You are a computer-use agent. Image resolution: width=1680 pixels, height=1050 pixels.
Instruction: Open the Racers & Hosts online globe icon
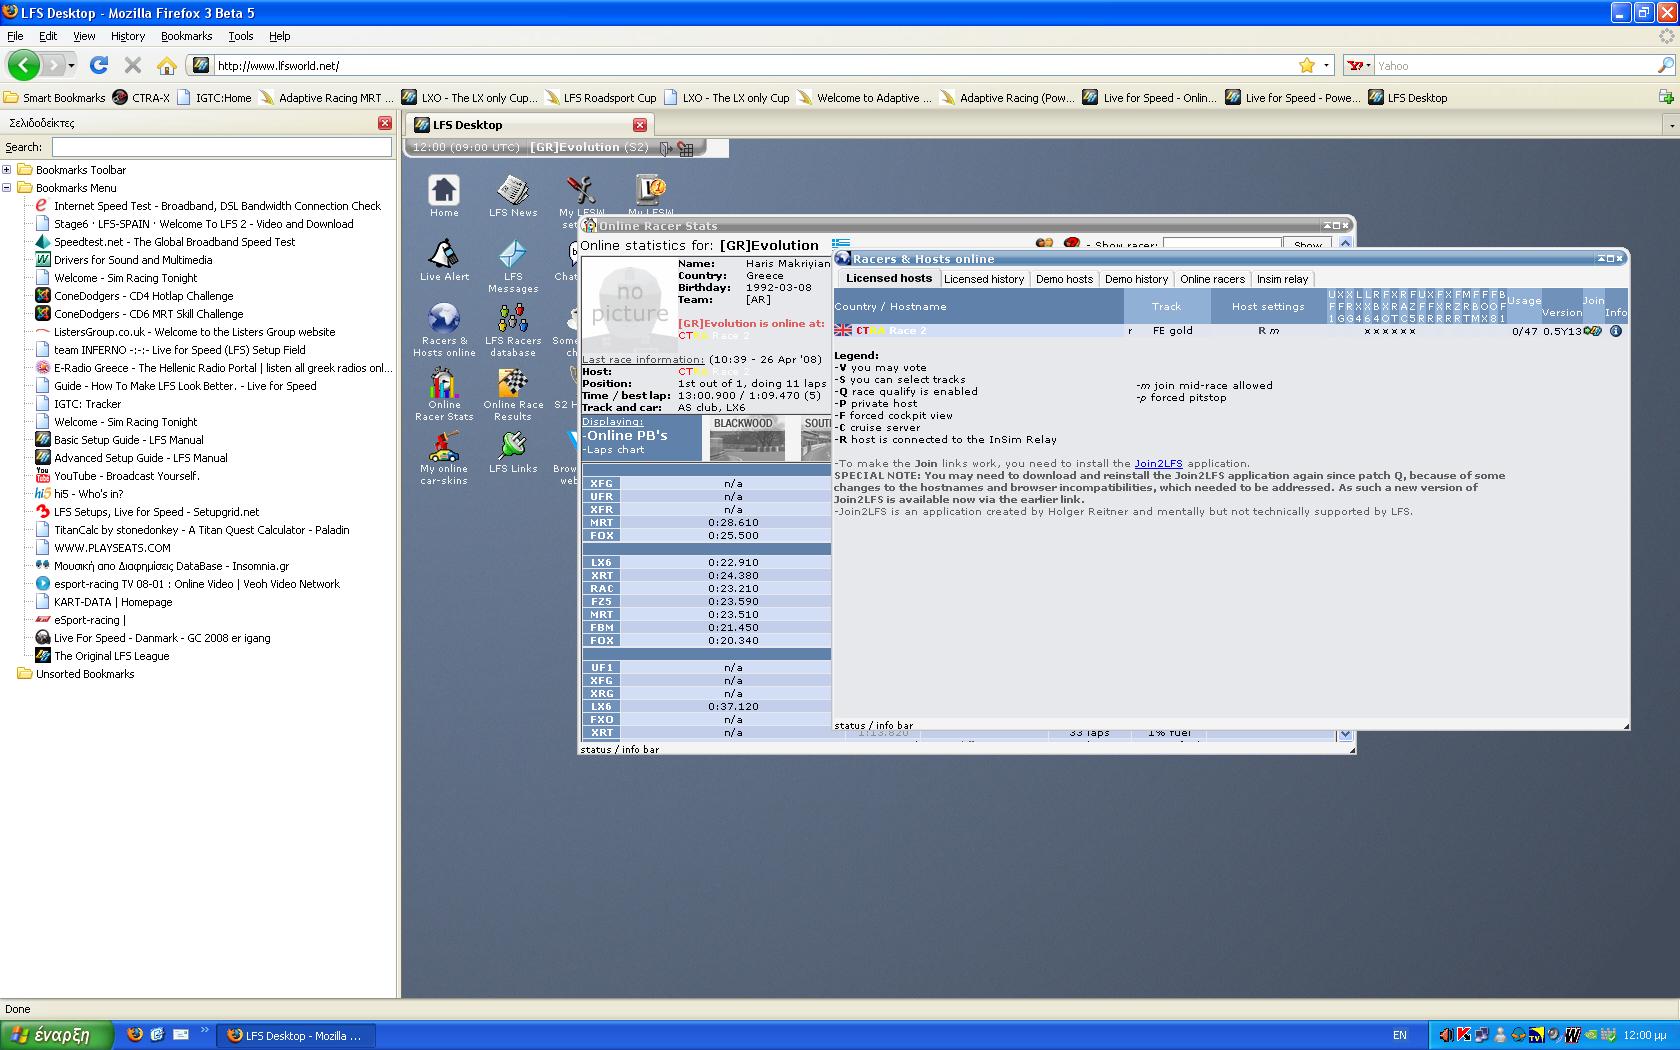(x=444, y=318)
